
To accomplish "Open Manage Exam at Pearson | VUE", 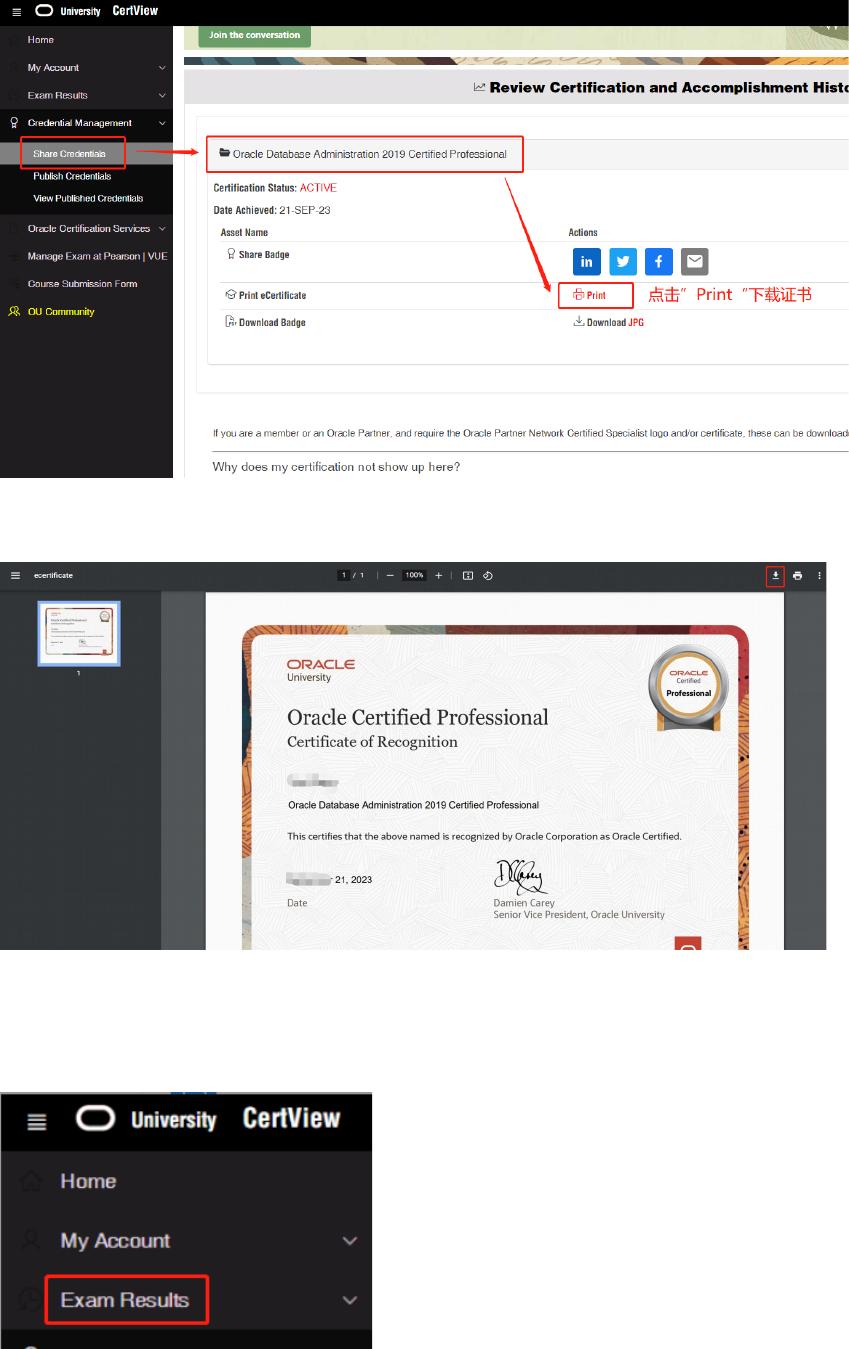I will click(97, 256).
